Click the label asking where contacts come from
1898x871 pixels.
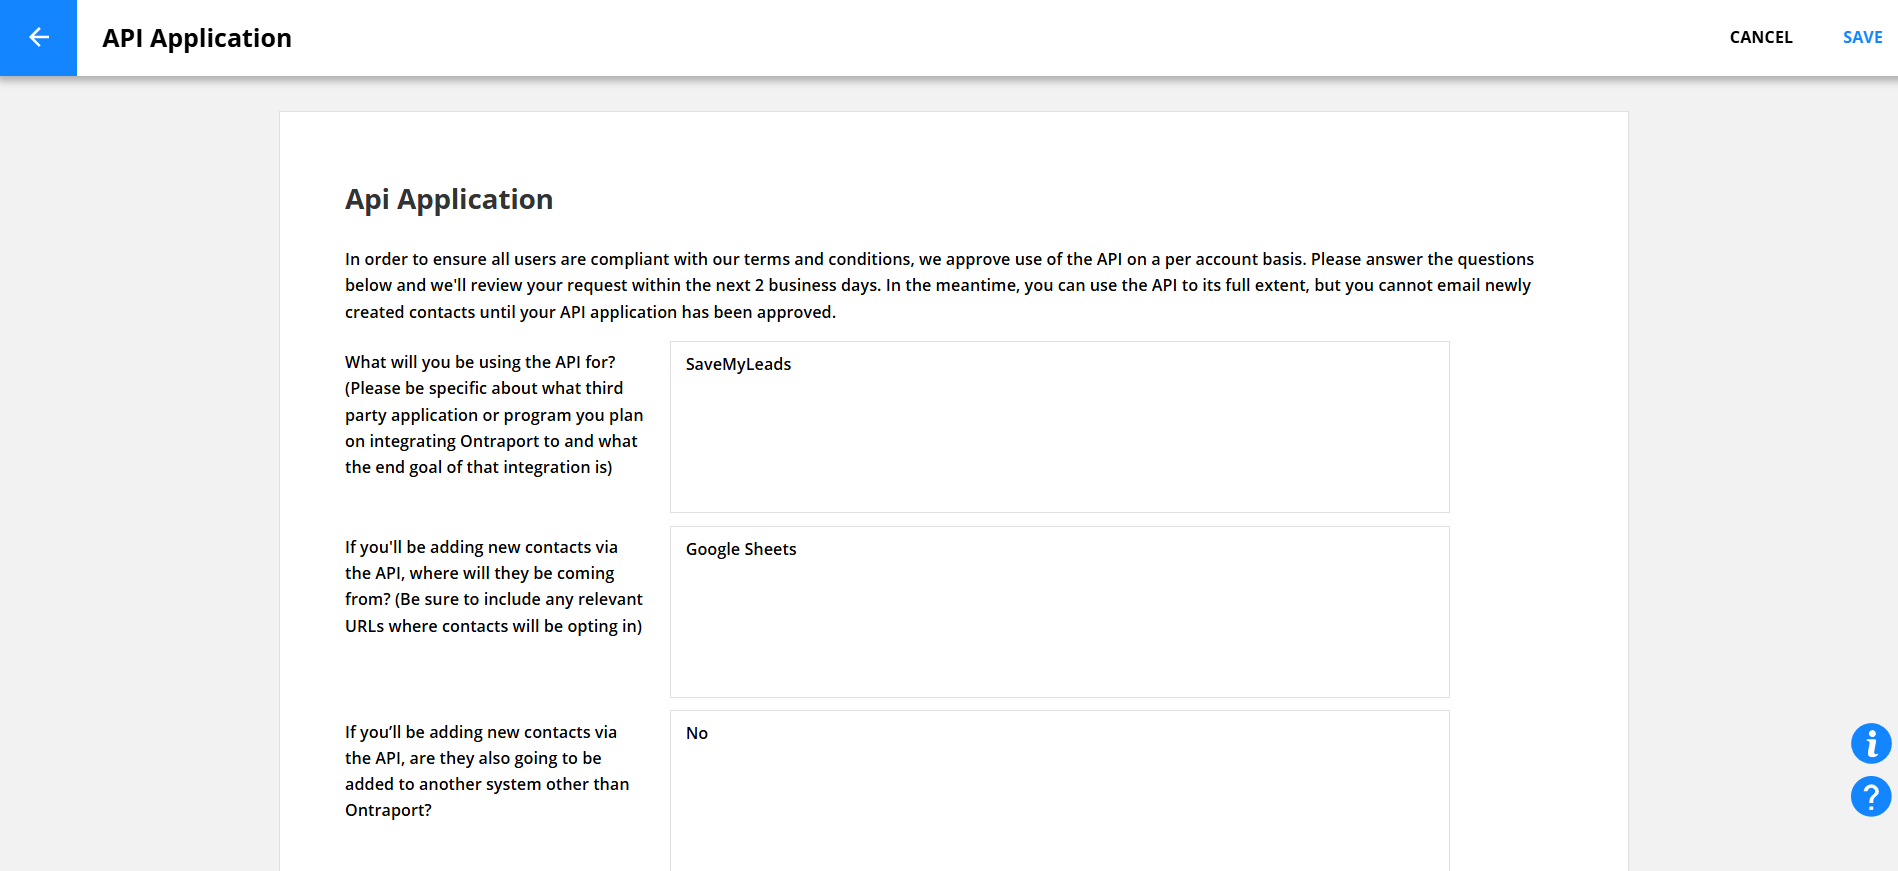click(x=493, y=587)
